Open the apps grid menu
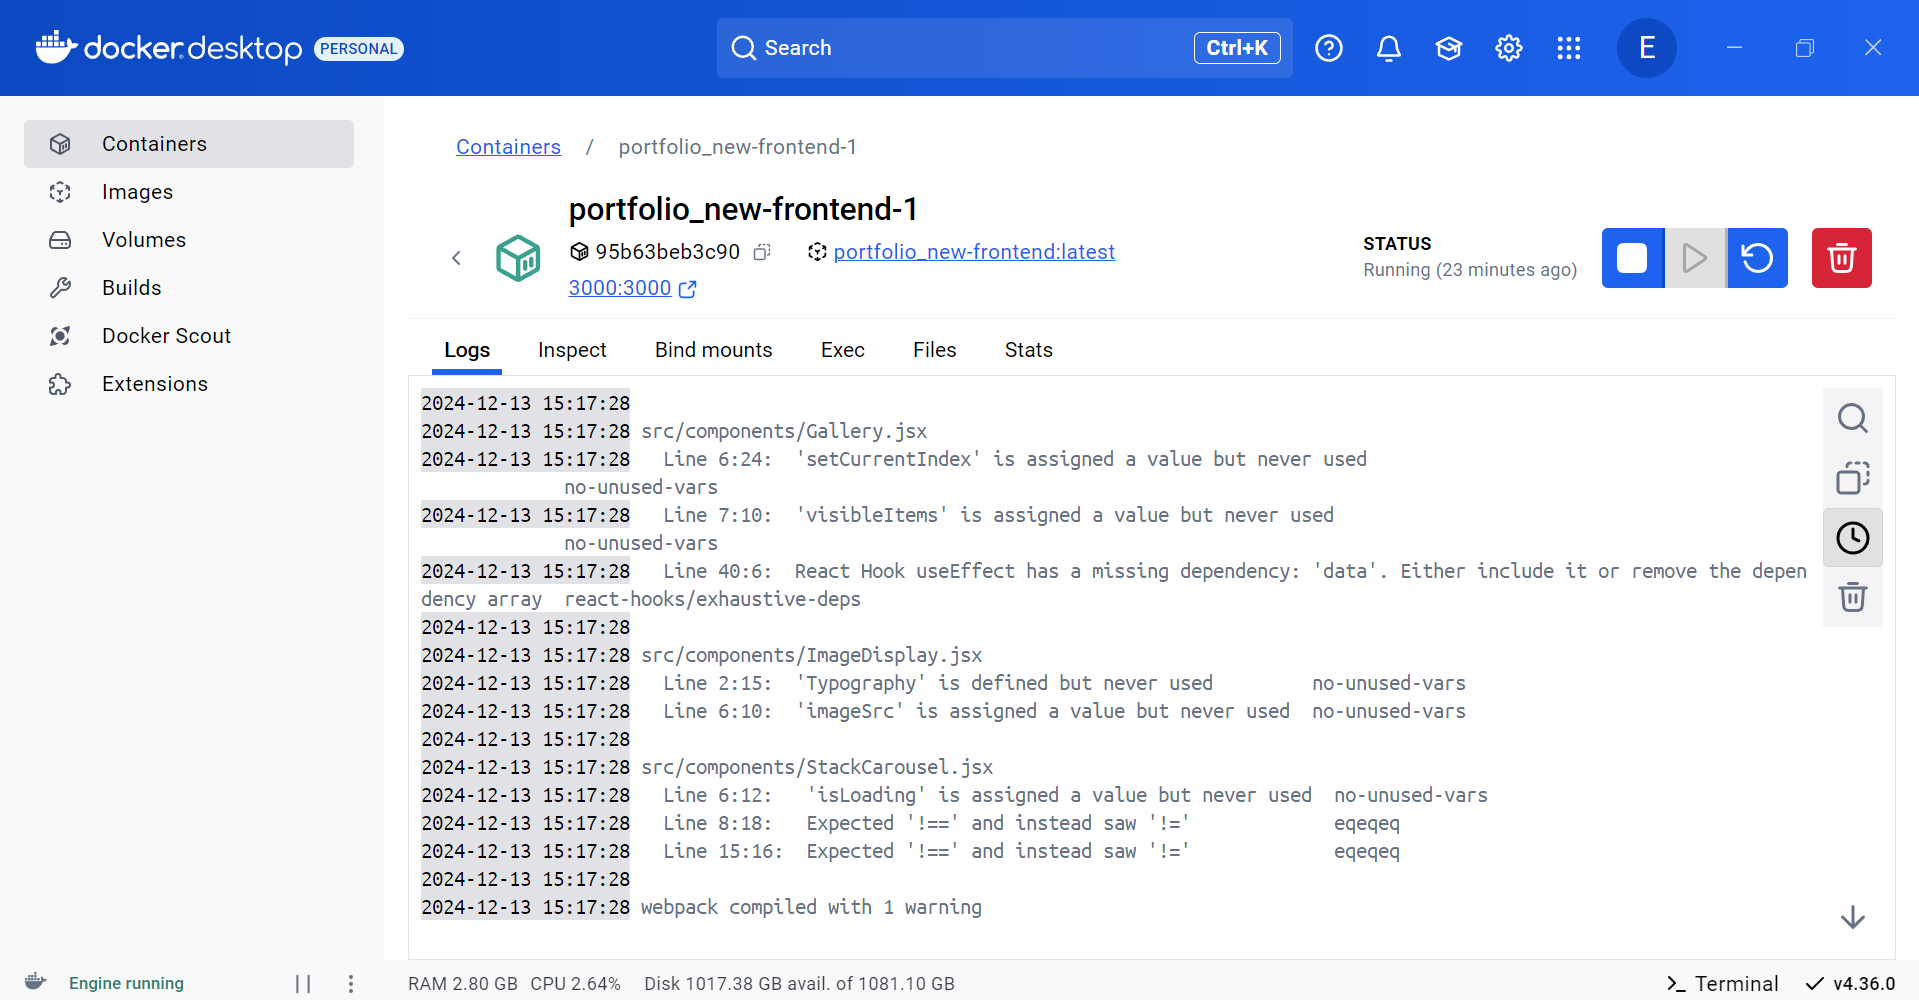Image resolution: width=1919 pixels, height=1000 pixels. click(1569, 48)
